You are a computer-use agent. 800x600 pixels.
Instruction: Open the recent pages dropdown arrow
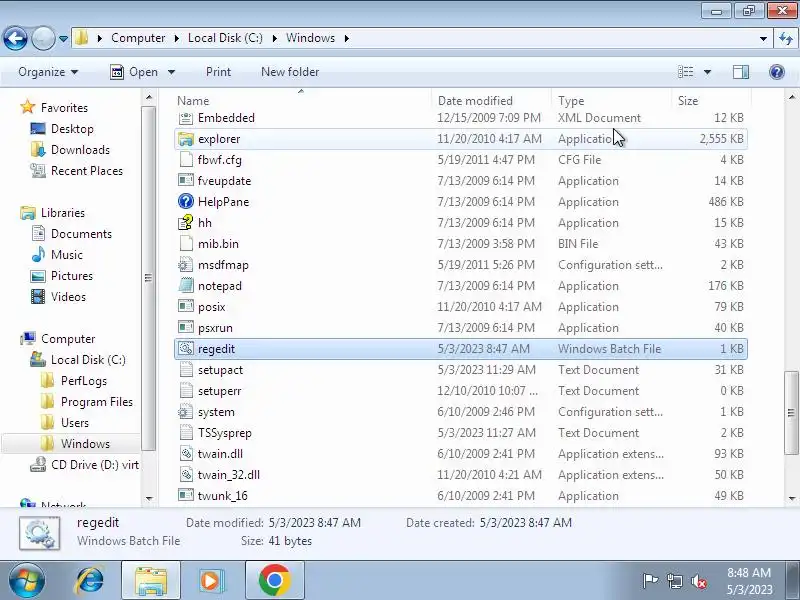click(x=63, y=39)
